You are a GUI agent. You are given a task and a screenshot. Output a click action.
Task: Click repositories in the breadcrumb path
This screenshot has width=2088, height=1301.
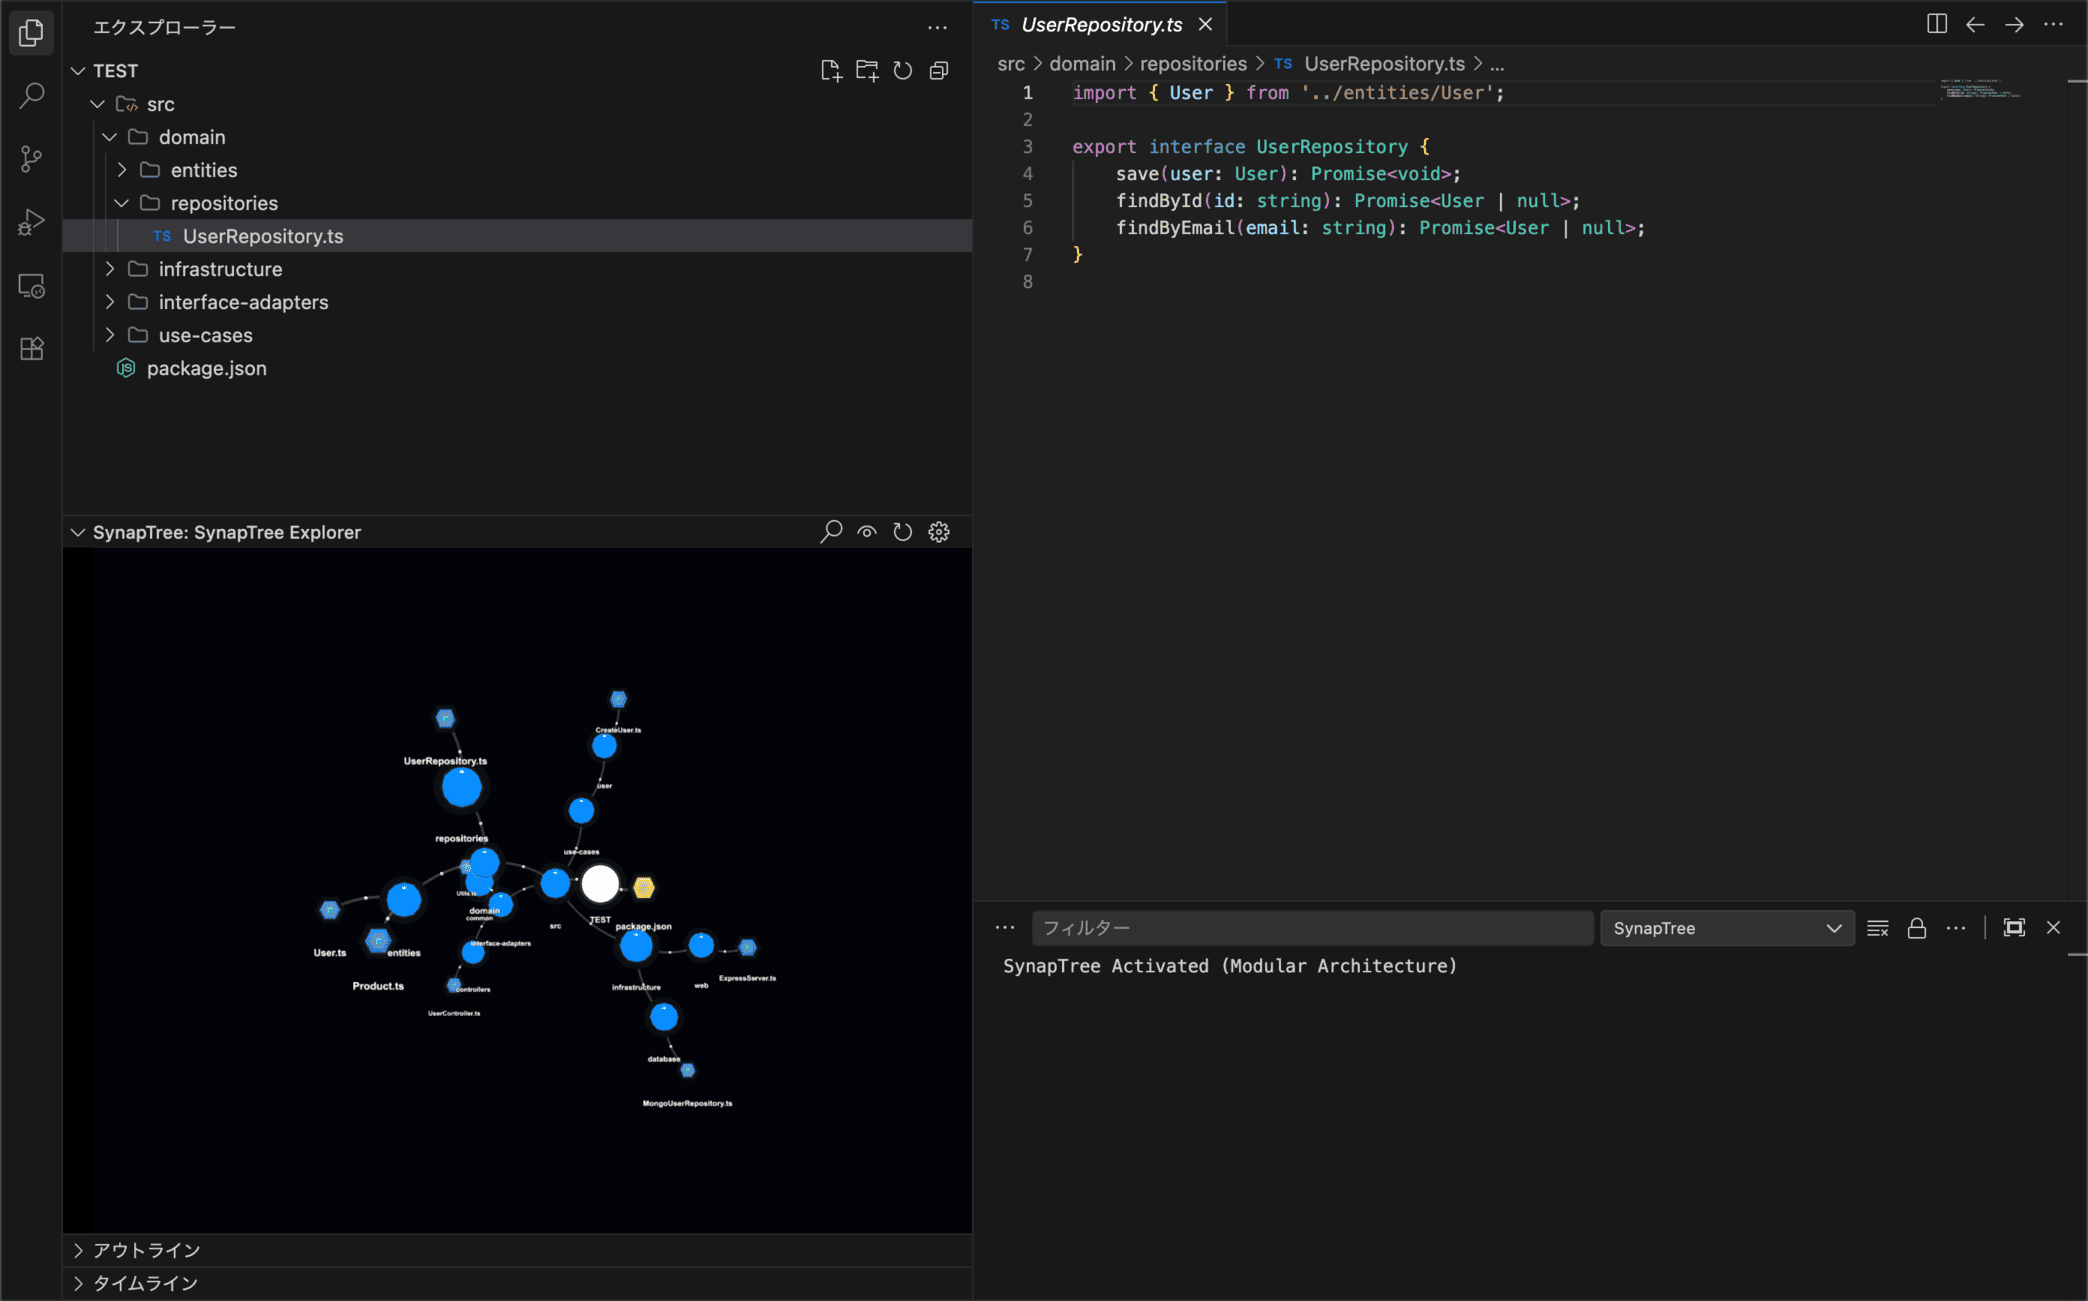coord(1193,64)
